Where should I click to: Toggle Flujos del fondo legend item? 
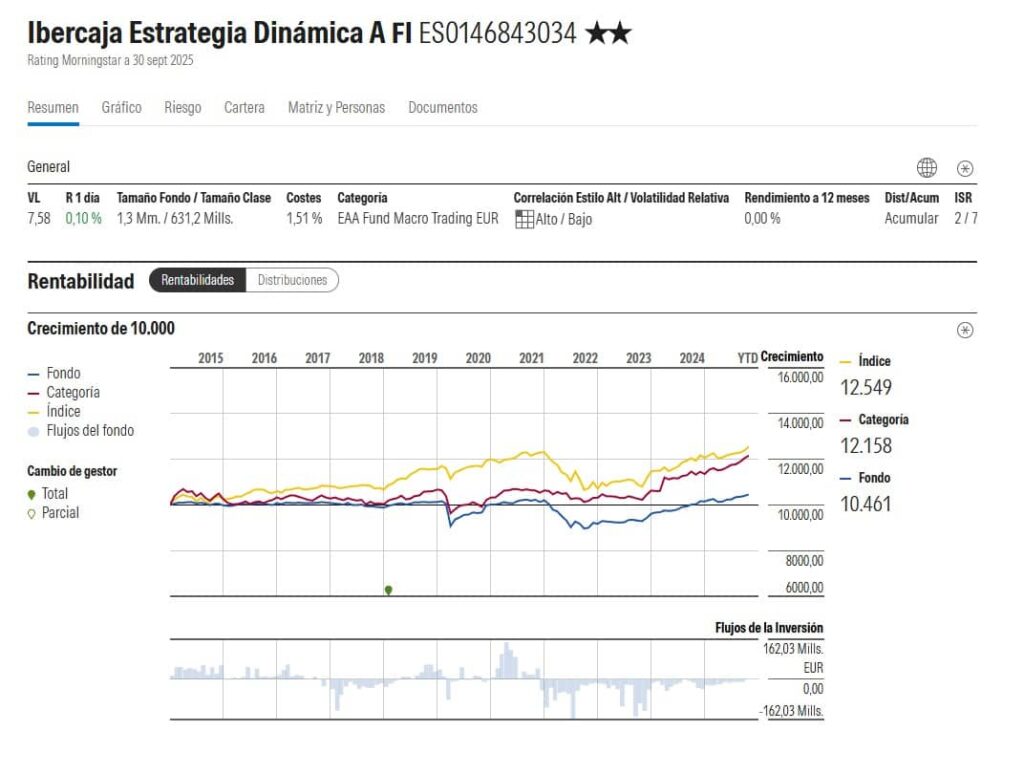[81, 430]
